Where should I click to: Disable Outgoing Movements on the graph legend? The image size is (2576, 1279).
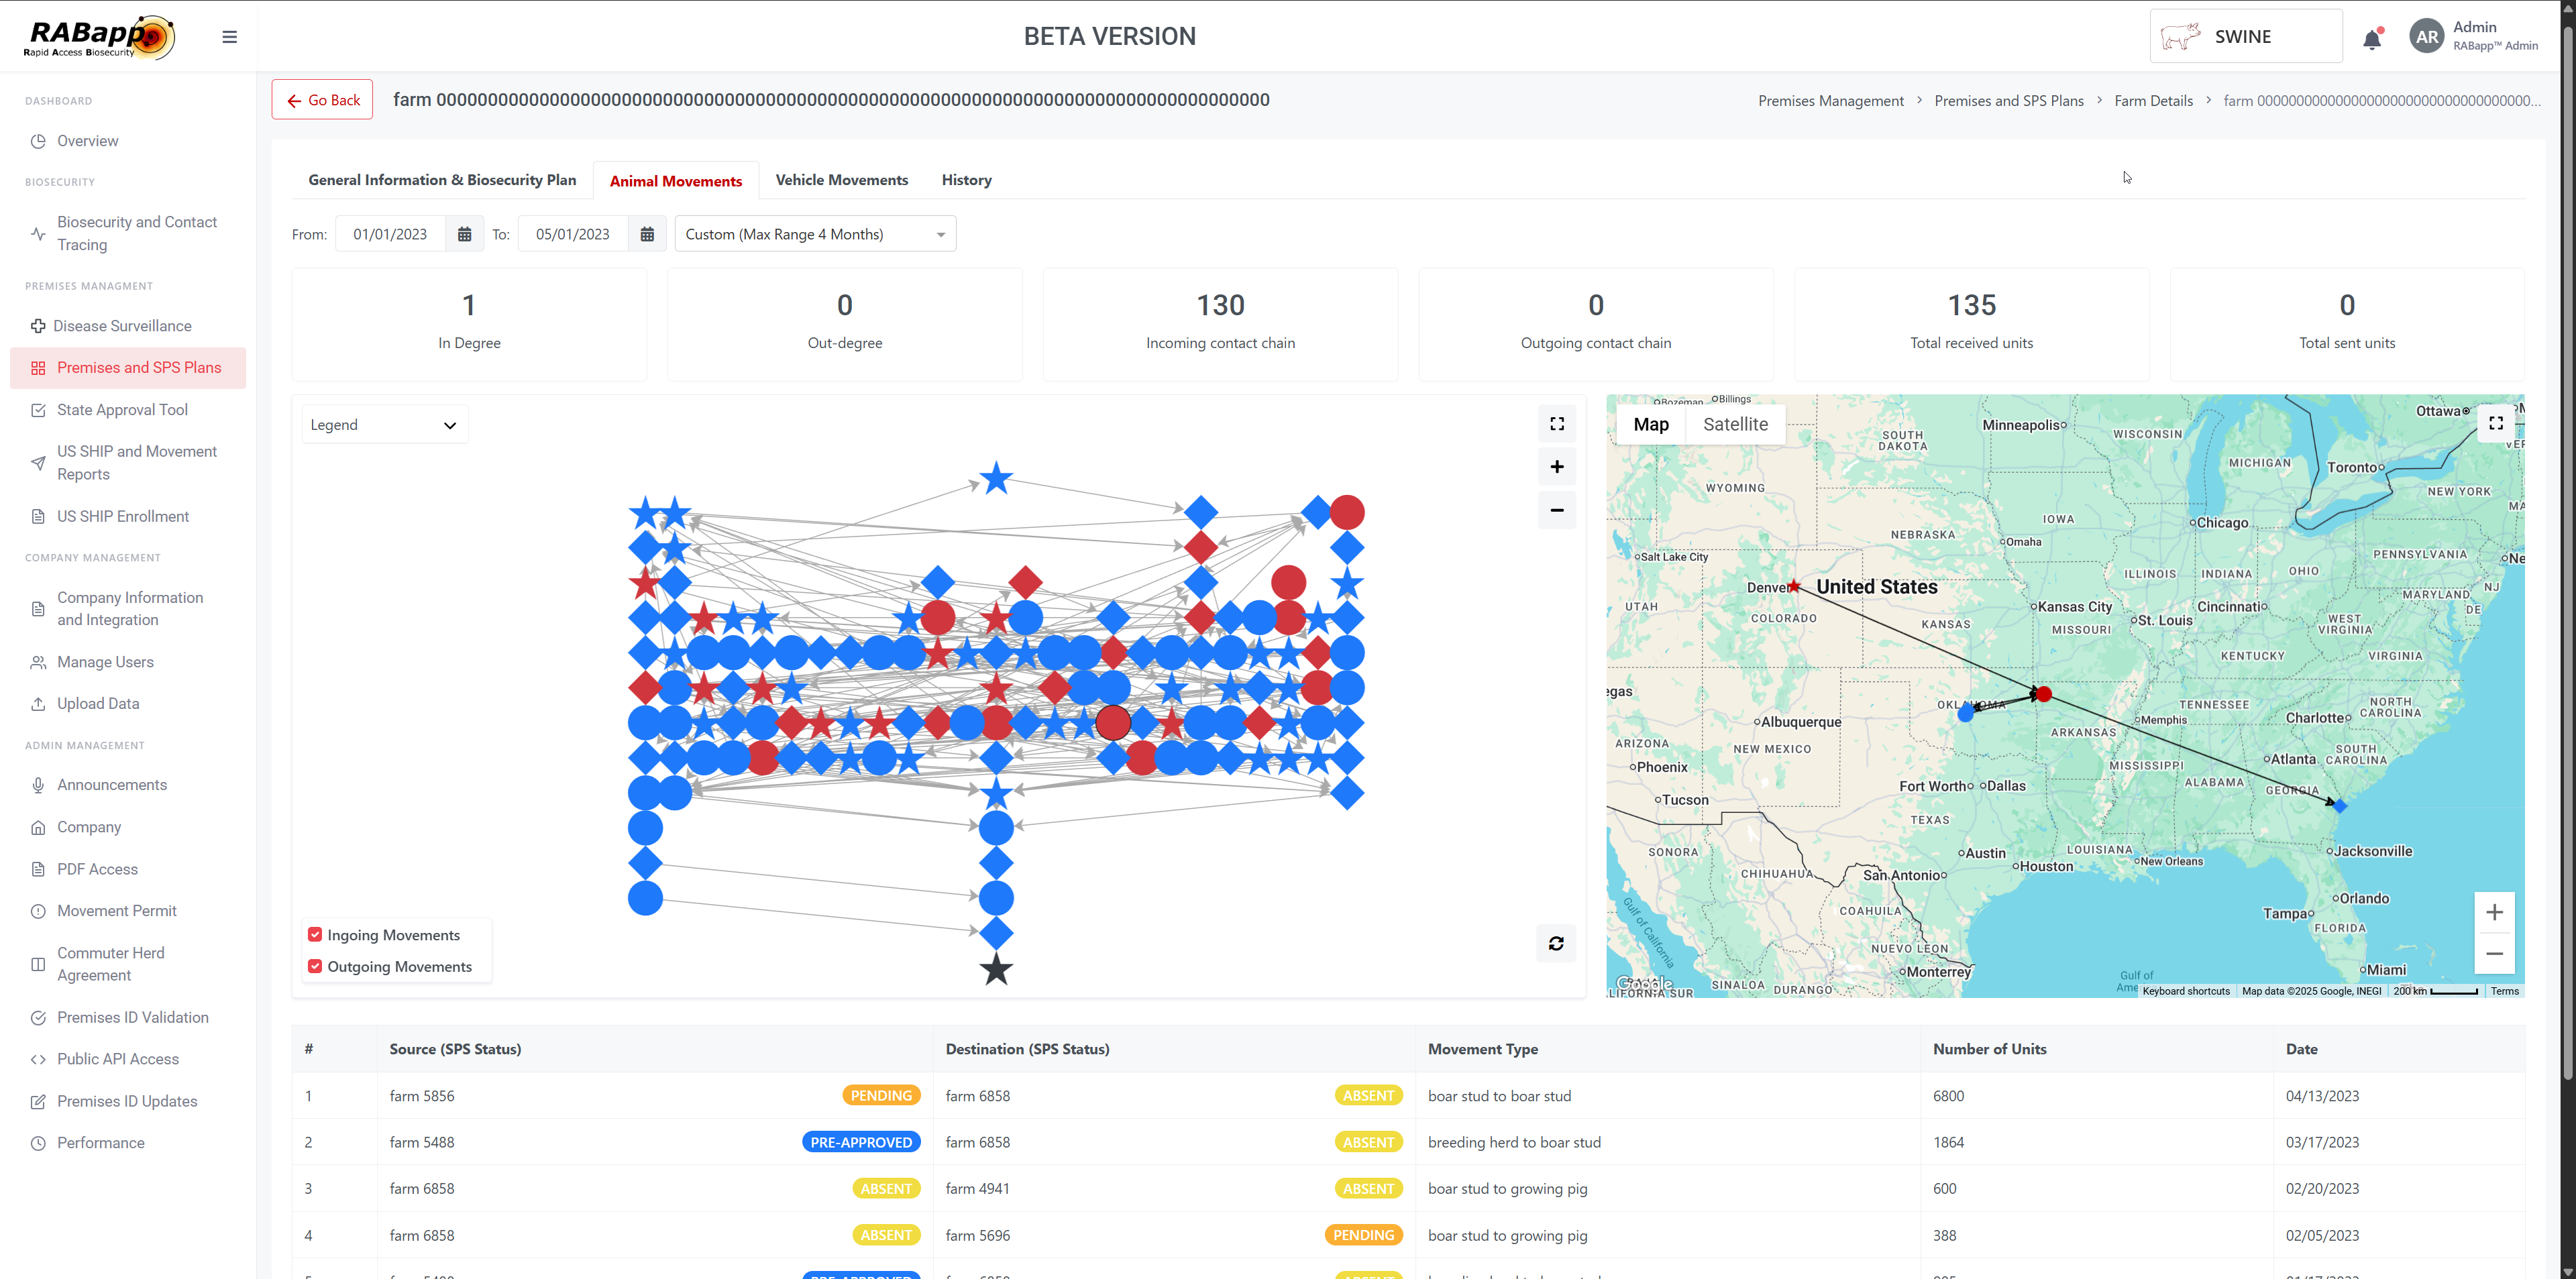point(315,966)
